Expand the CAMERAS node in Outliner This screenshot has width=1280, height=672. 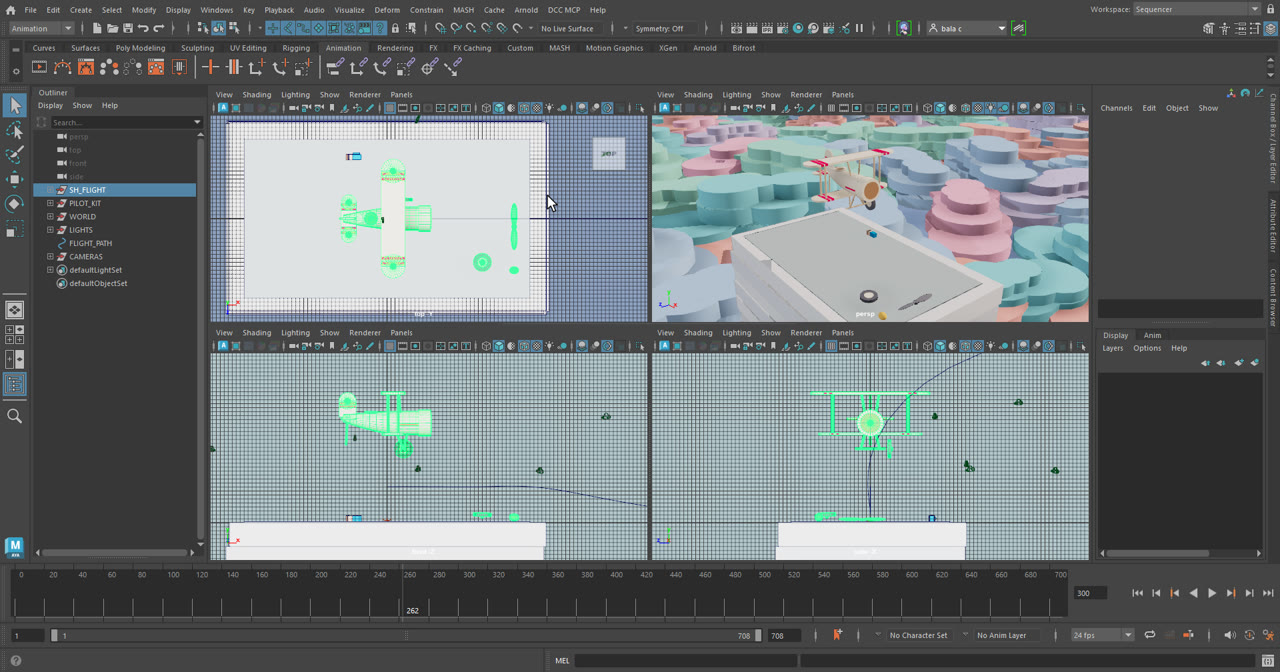coord(50,256)
